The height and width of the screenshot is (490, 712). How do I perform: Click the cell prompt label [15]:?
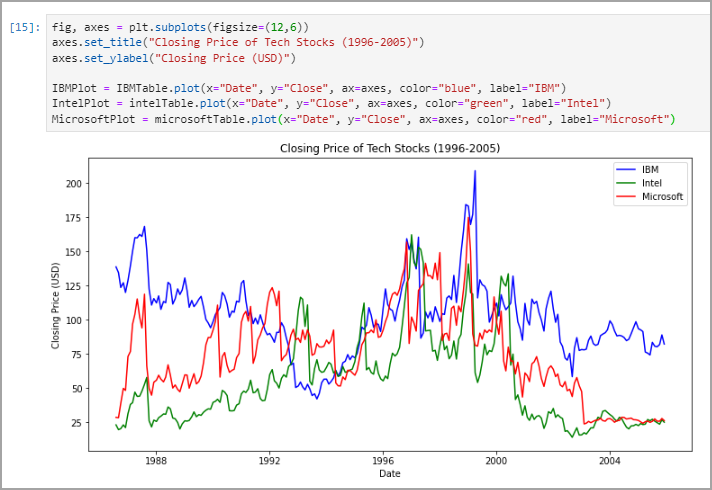25,27
